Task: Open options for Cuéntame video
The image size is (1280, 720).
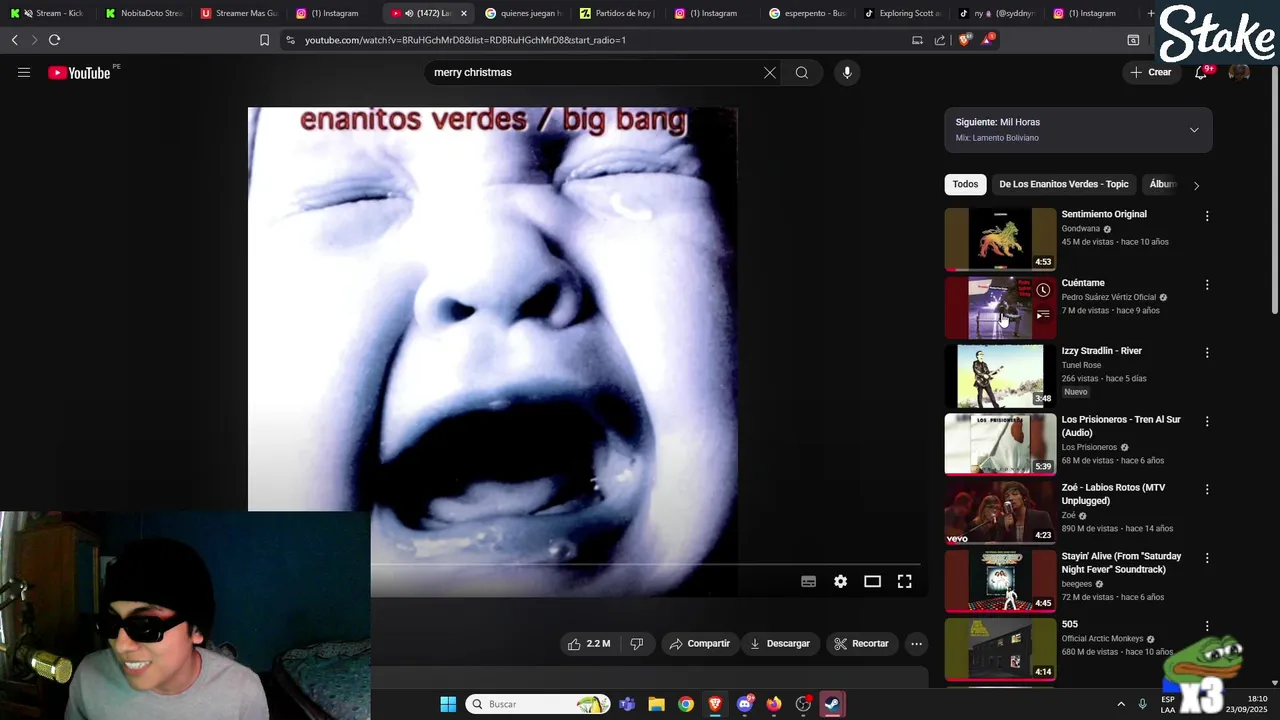Action: tap(1207, 284)
